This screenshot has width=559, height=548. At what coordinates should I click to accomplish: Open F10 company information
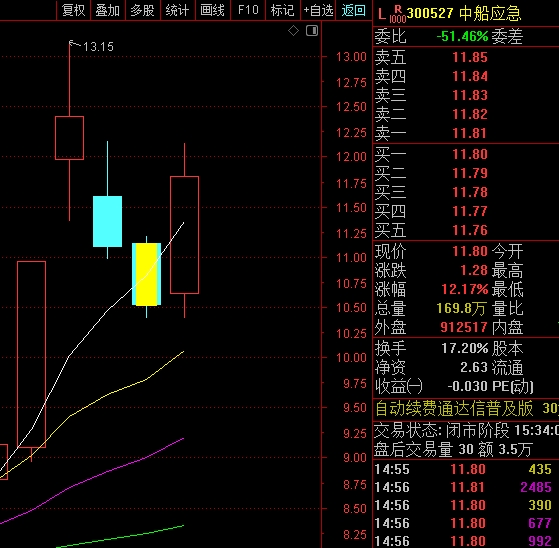pos(248,10)
